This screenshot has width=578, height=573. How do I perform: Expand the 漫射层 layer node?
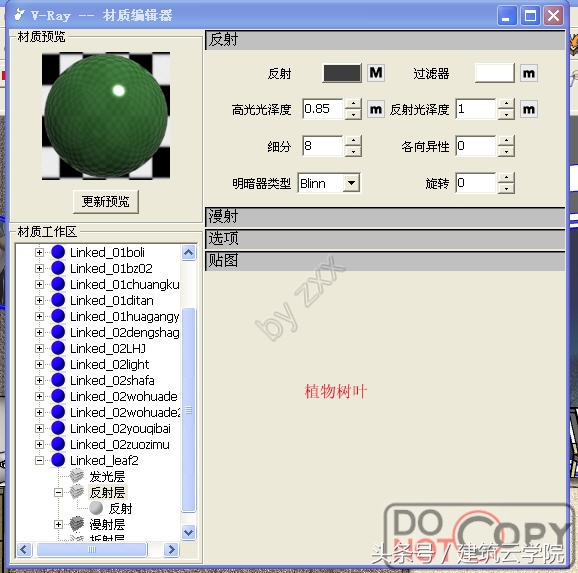click(58, 524)
